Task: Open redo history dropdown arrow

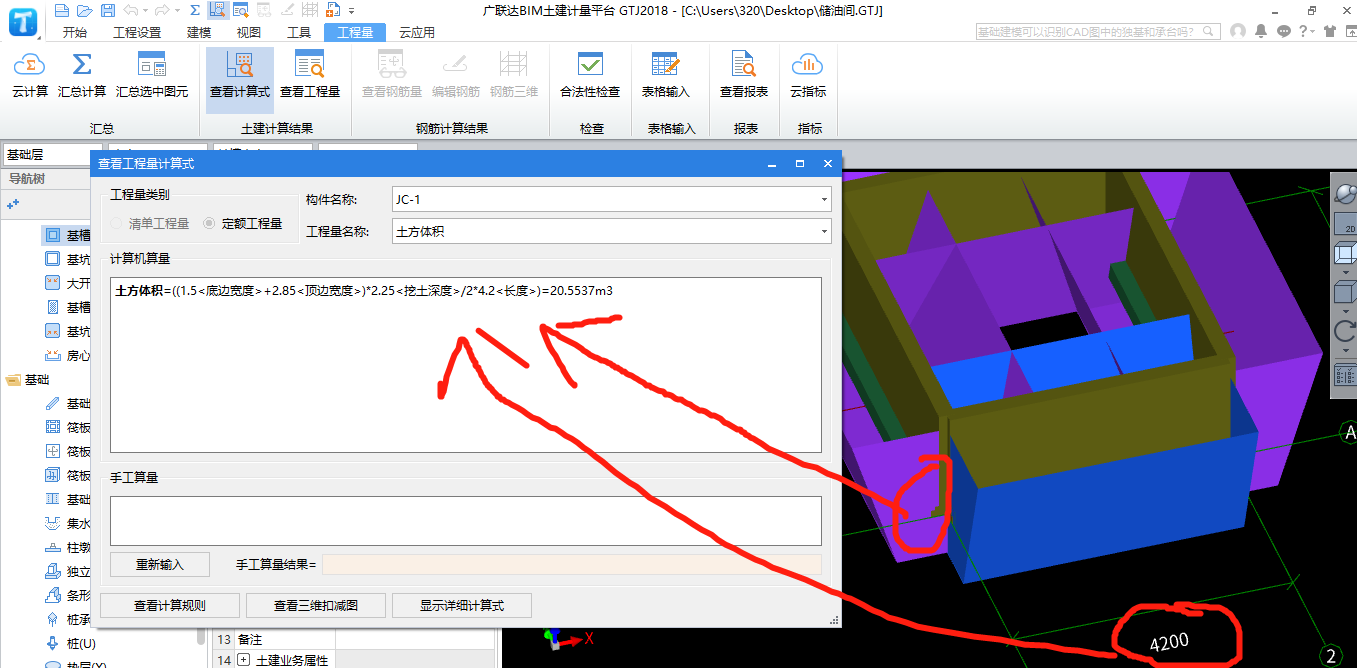Action: (177, 10)
